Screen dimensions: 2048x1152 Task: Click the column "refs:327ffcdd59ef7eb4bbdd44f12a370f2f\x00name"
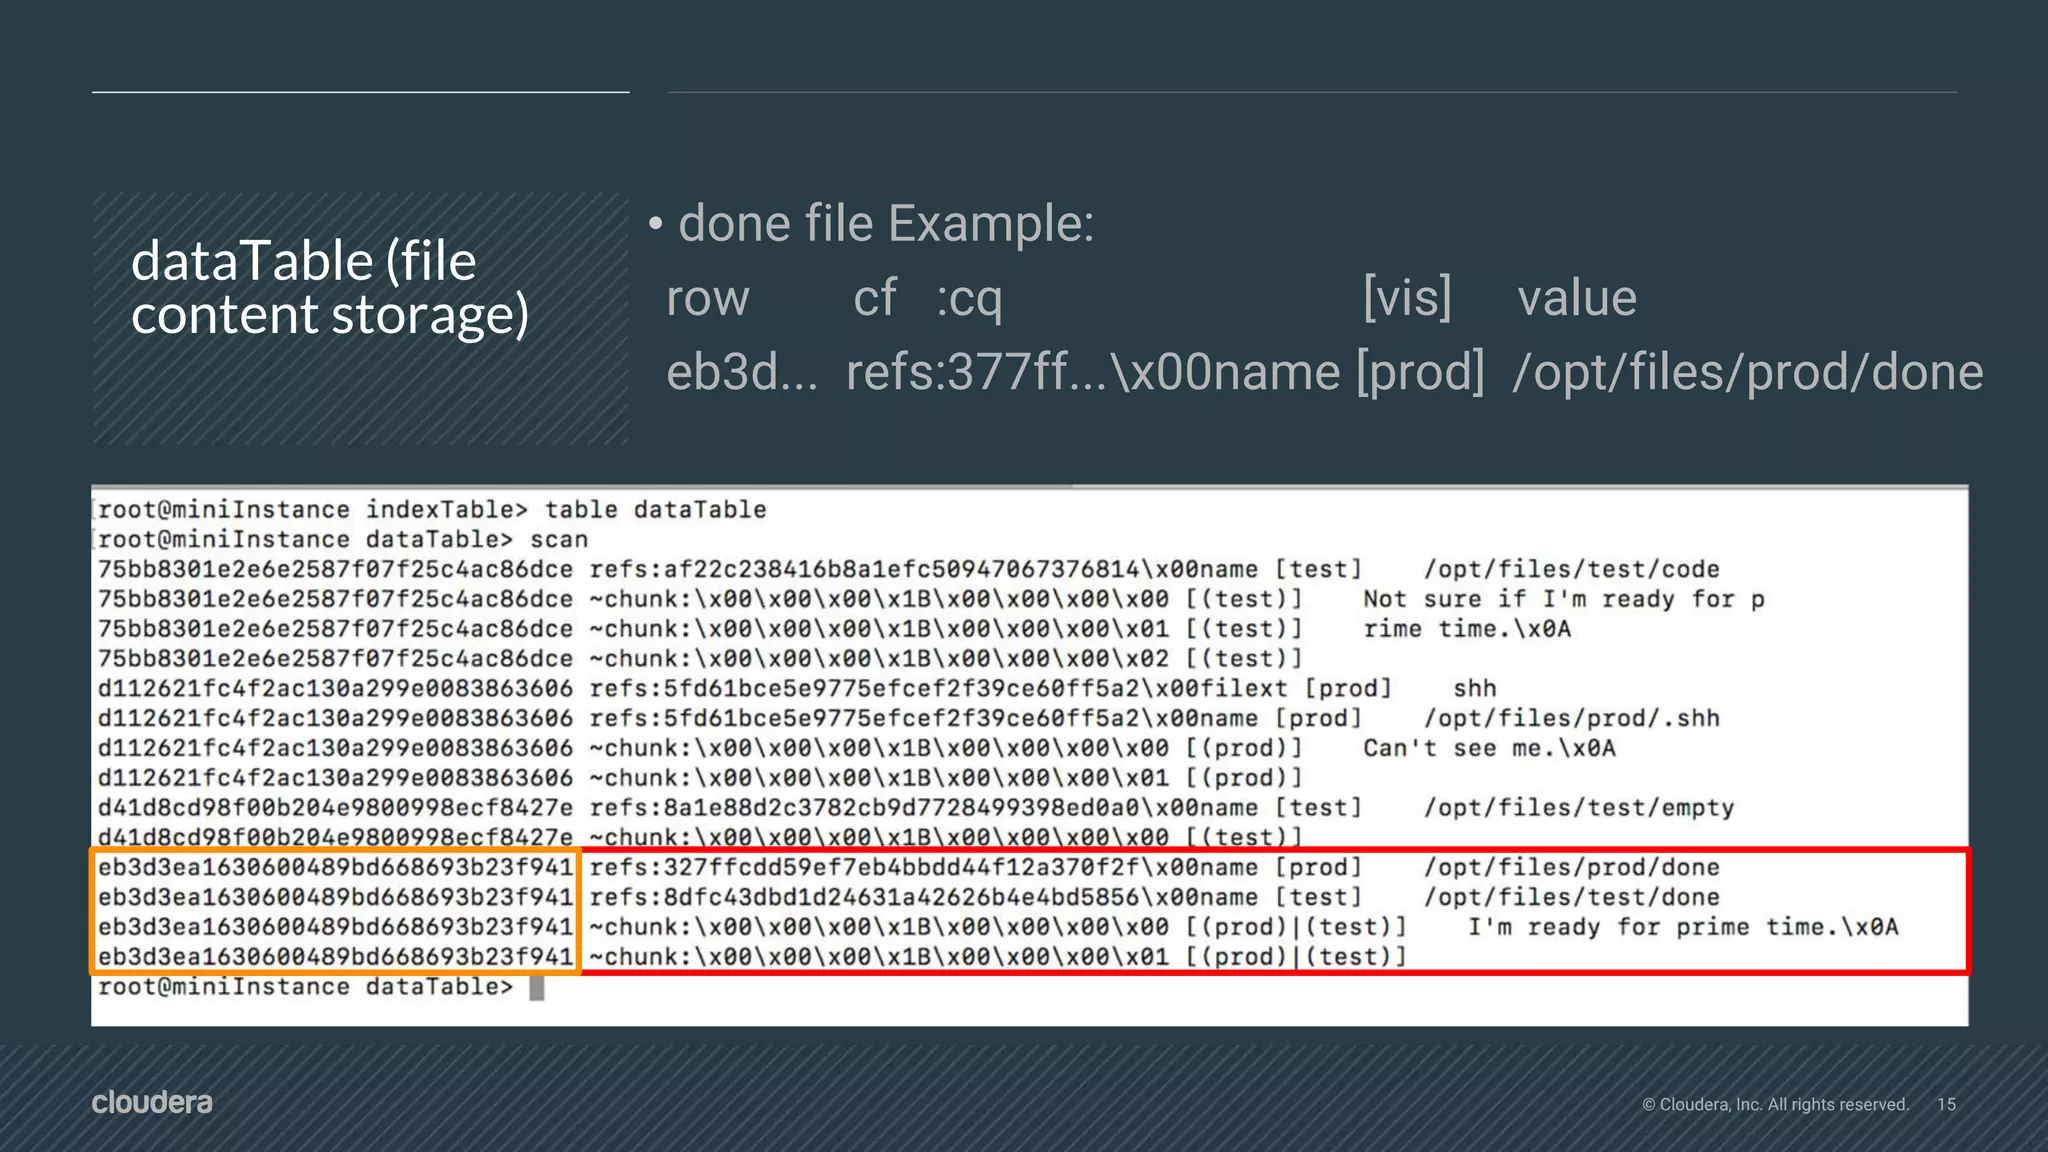coord(923,868)
